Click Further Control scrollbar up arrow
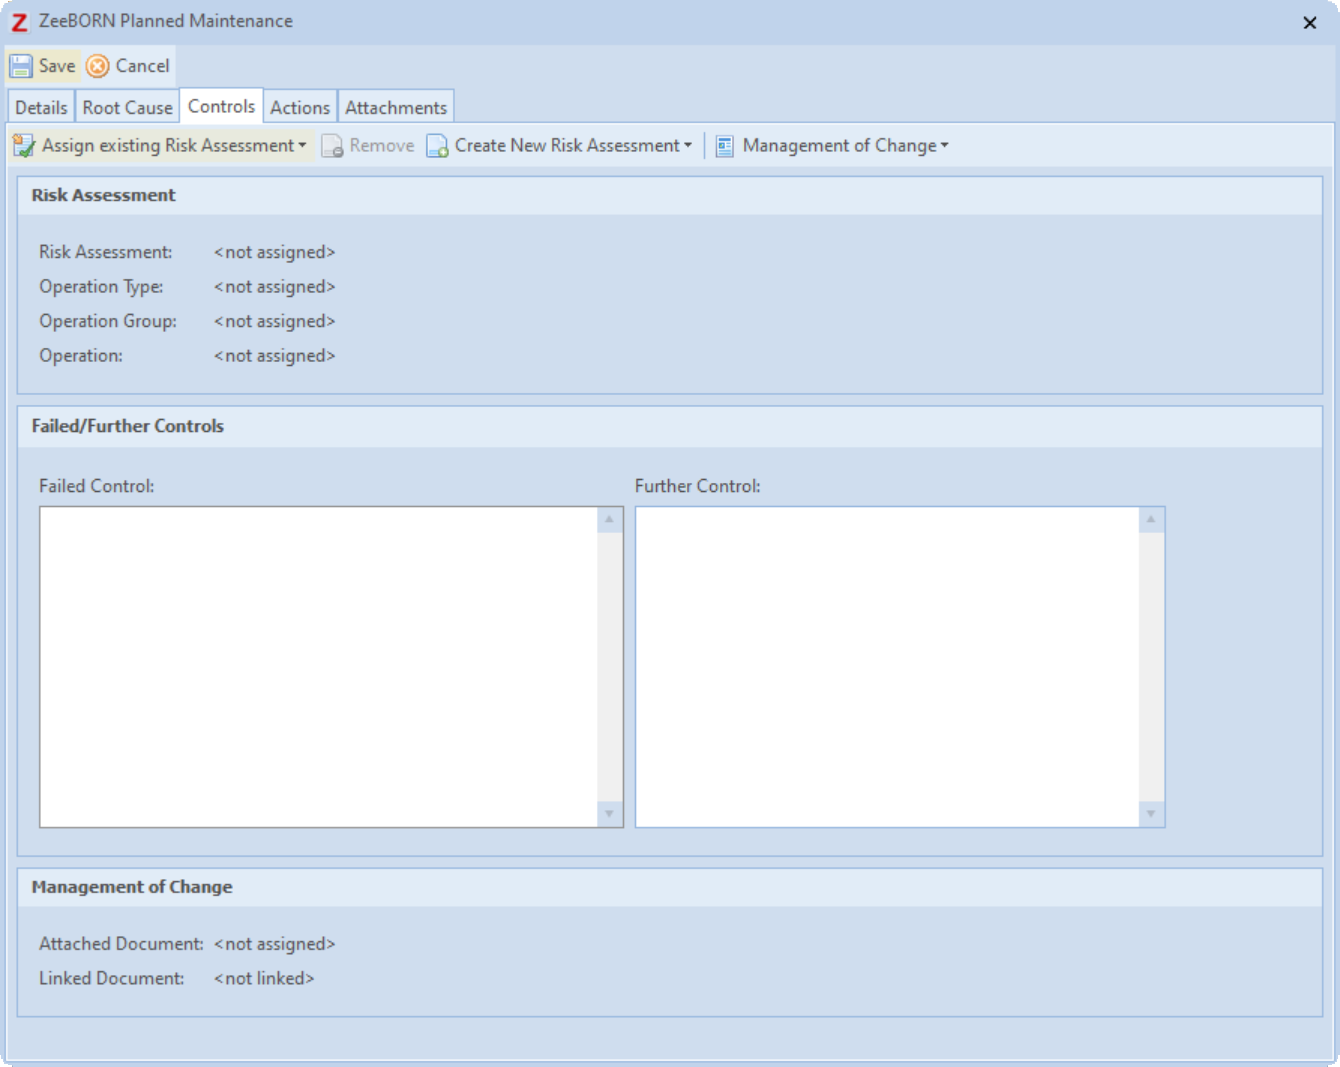 [1151, 520]
